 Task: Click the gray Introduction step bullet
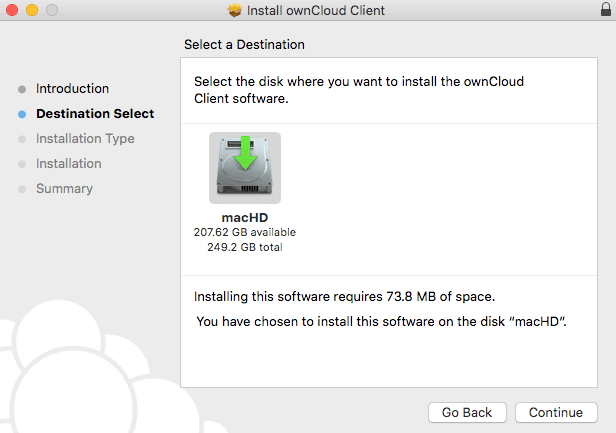[22, 89]
